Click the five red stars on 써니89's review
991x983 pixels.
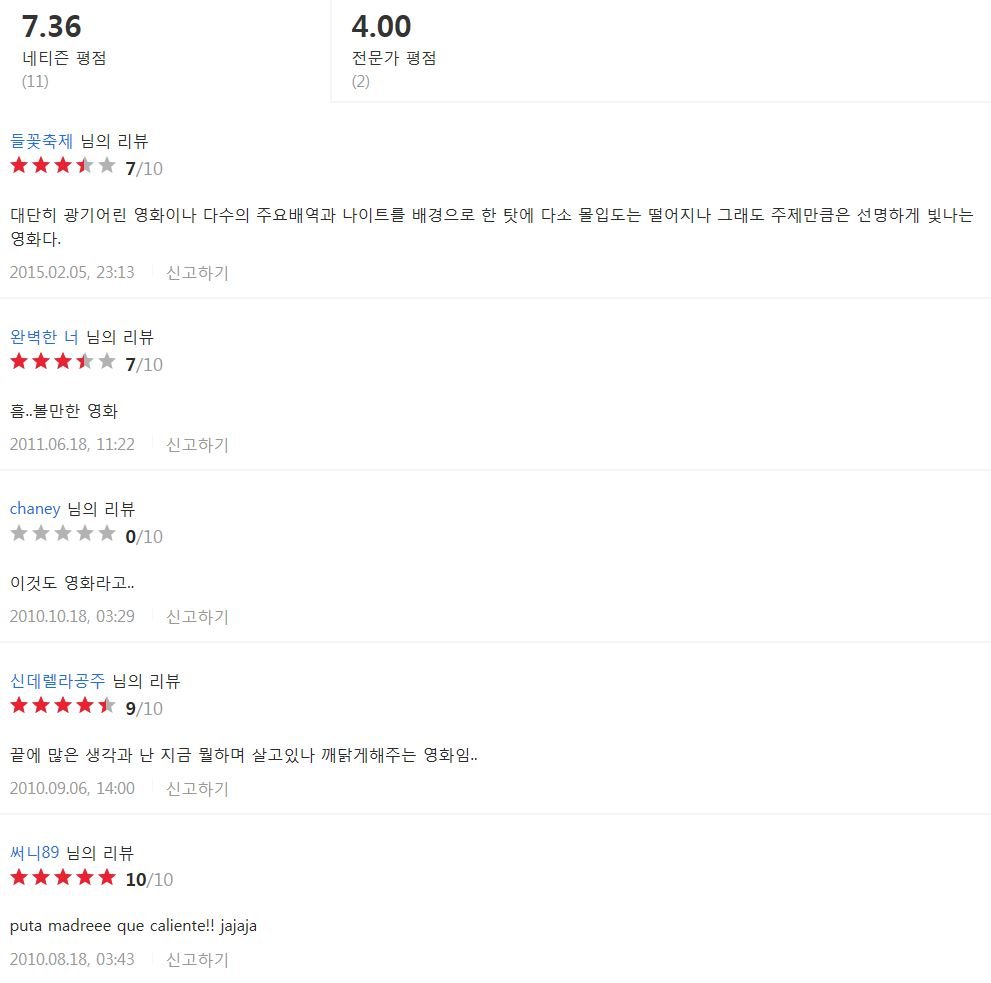(x=63, y=877)
